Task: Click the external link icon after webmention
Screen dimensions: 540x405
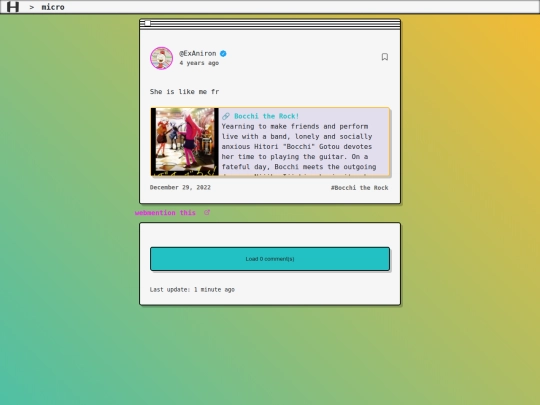Action: point(207,212)
